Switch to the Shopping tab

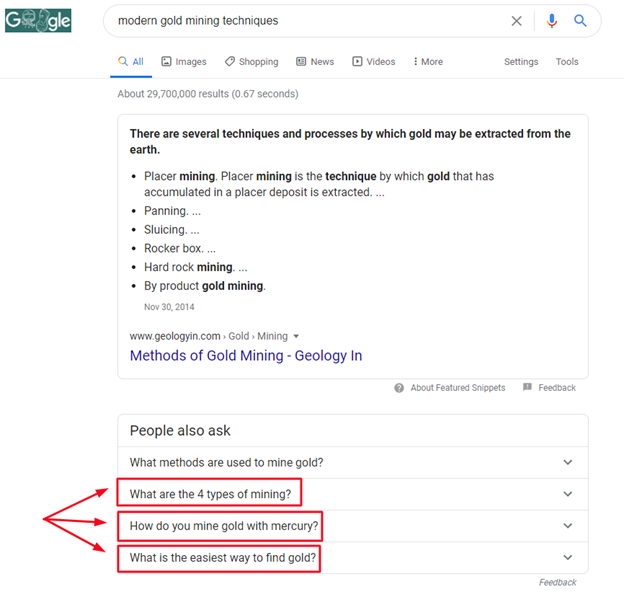[252, 62]
